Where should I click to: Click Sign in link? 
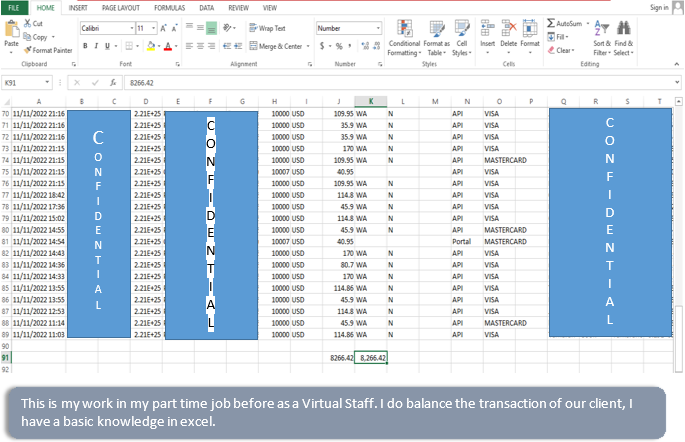659,7
